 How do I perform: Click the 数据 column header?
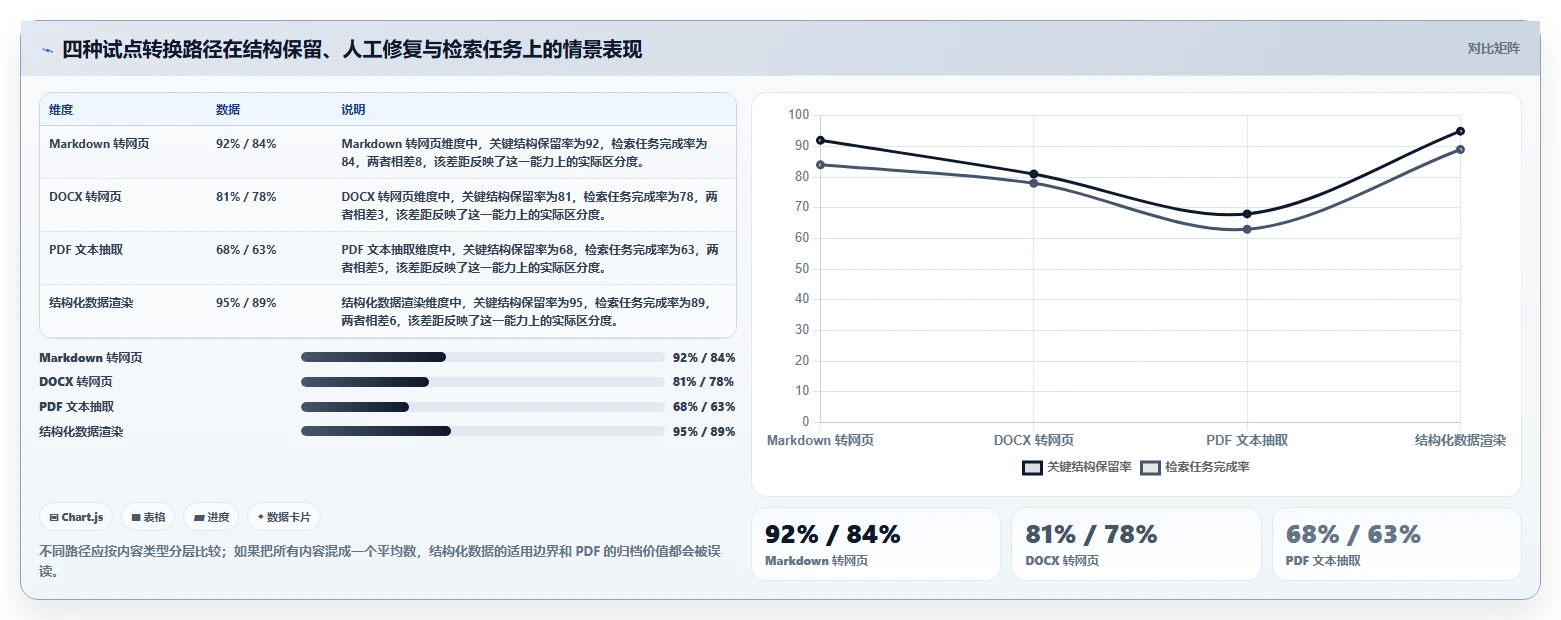pyautogui.click(x=228, y=110)
